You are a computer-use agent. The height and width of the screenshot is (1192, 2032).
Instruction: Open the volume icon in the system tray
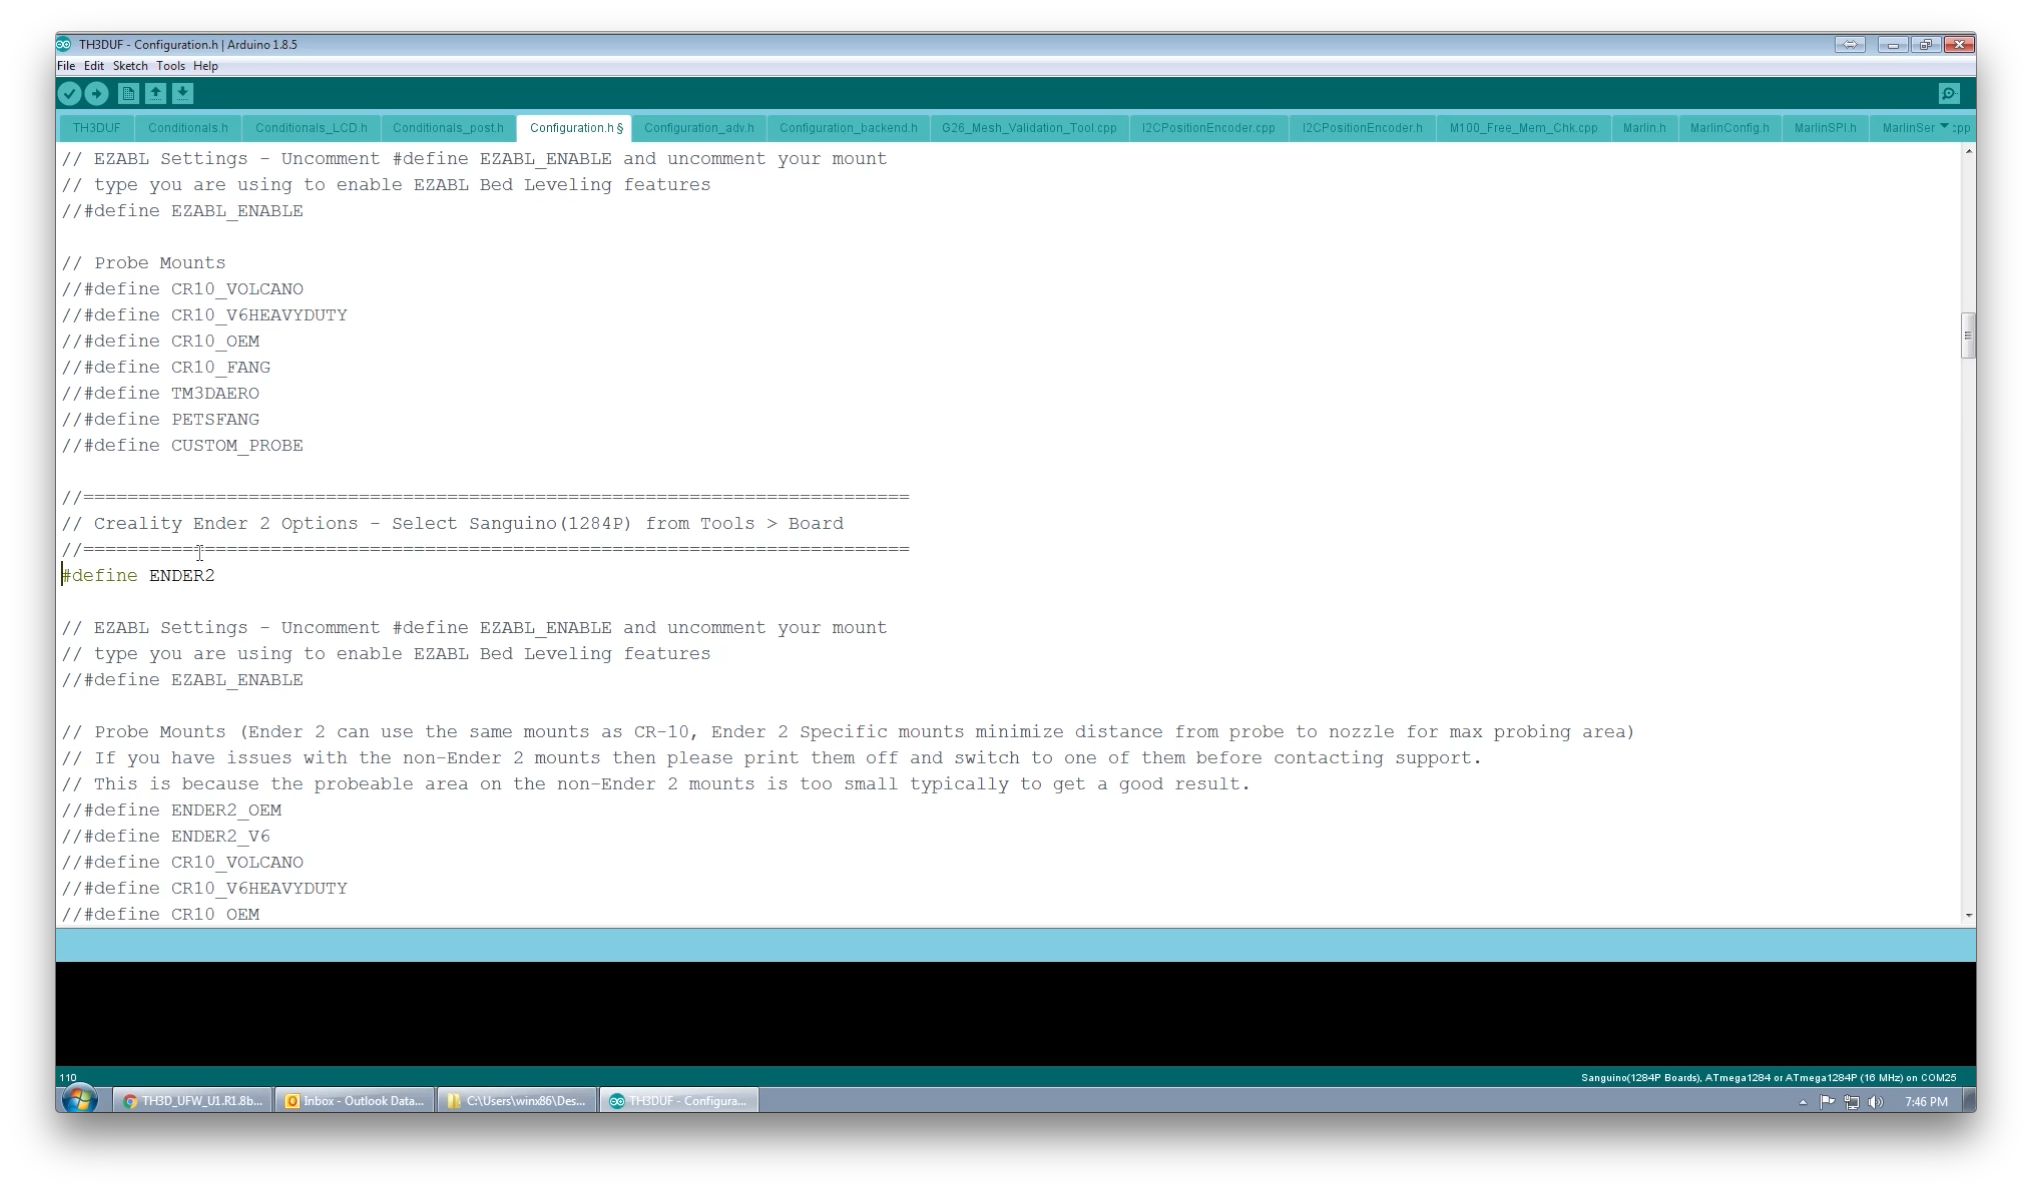(1875, 1101)
